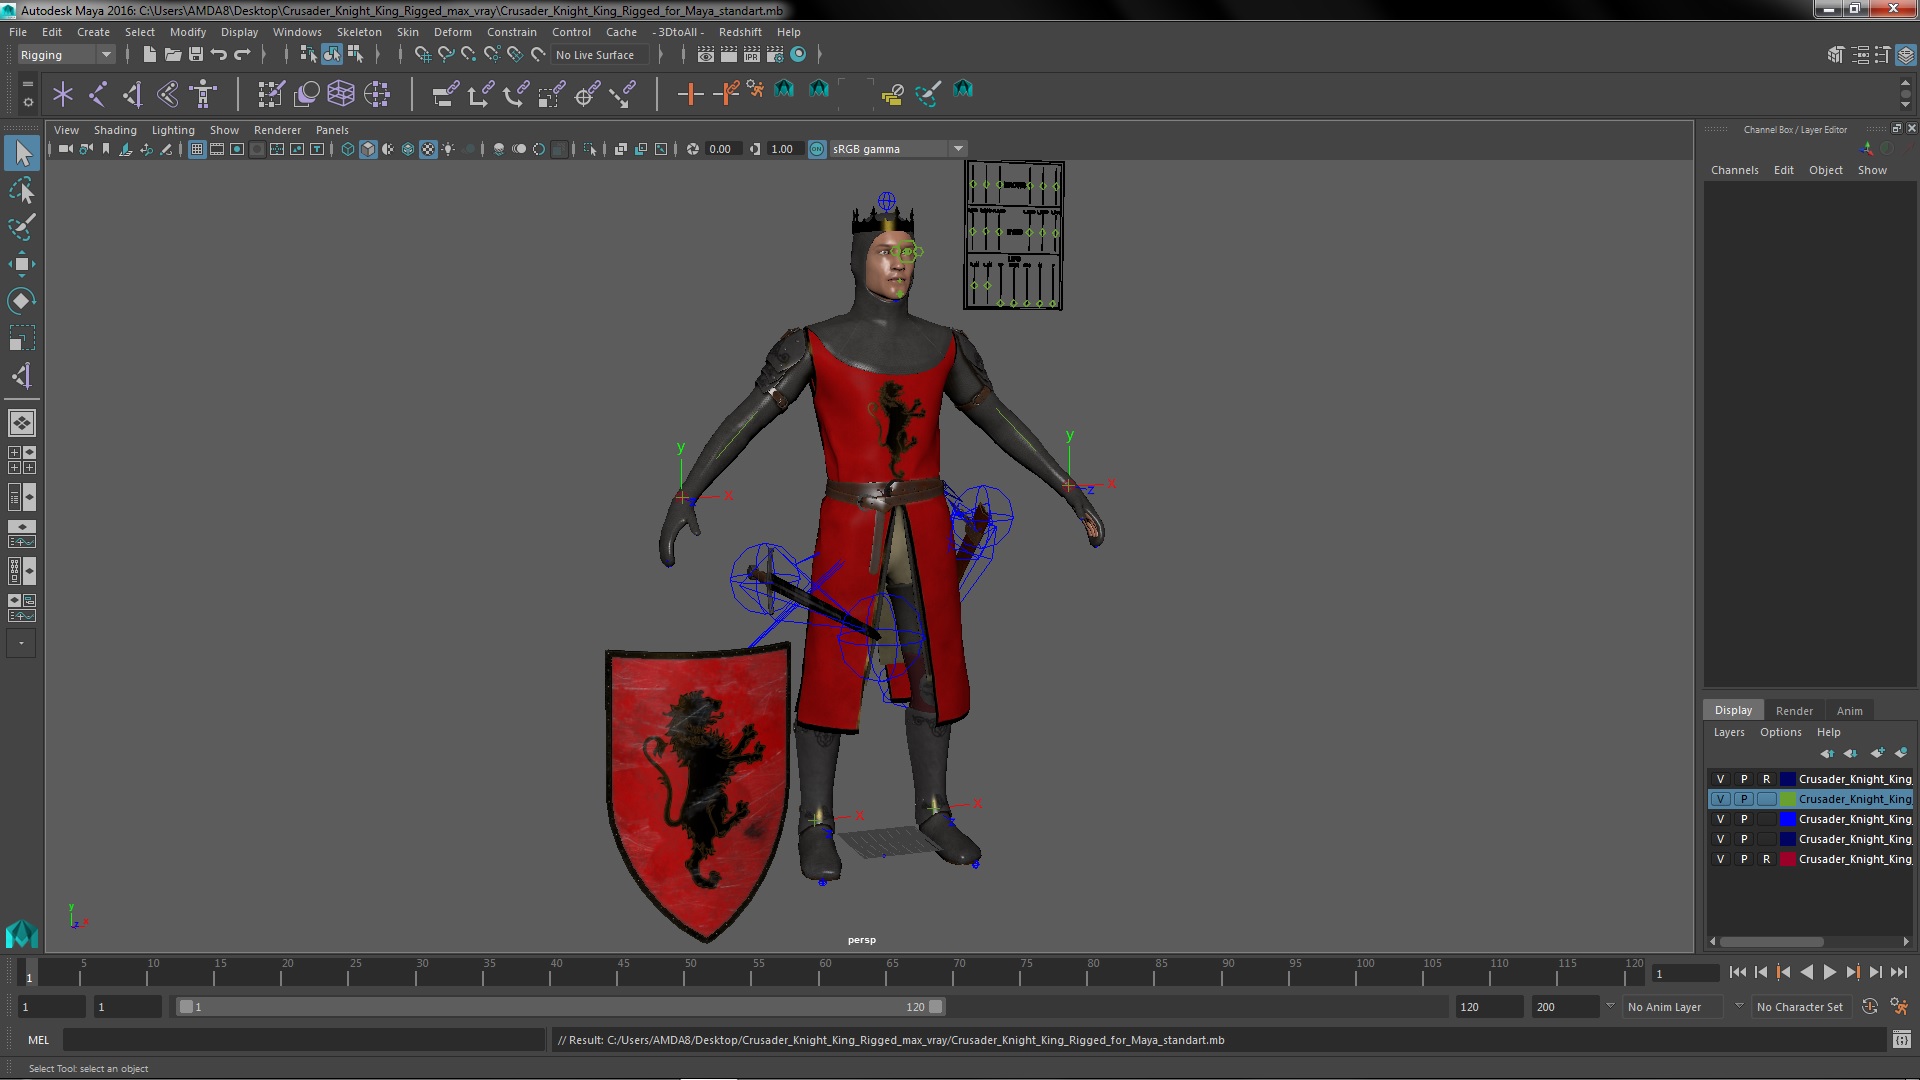Switch to the Render layer tab
Screen dimensions: 1920x1080
(x=1794, y=711)
